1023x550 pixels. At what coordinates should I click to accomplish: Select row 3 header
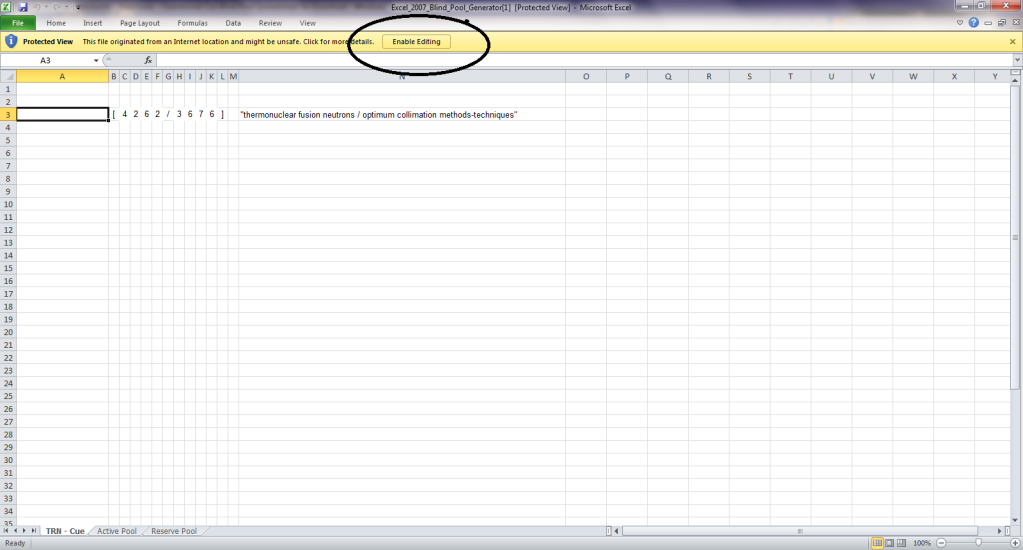8,115
